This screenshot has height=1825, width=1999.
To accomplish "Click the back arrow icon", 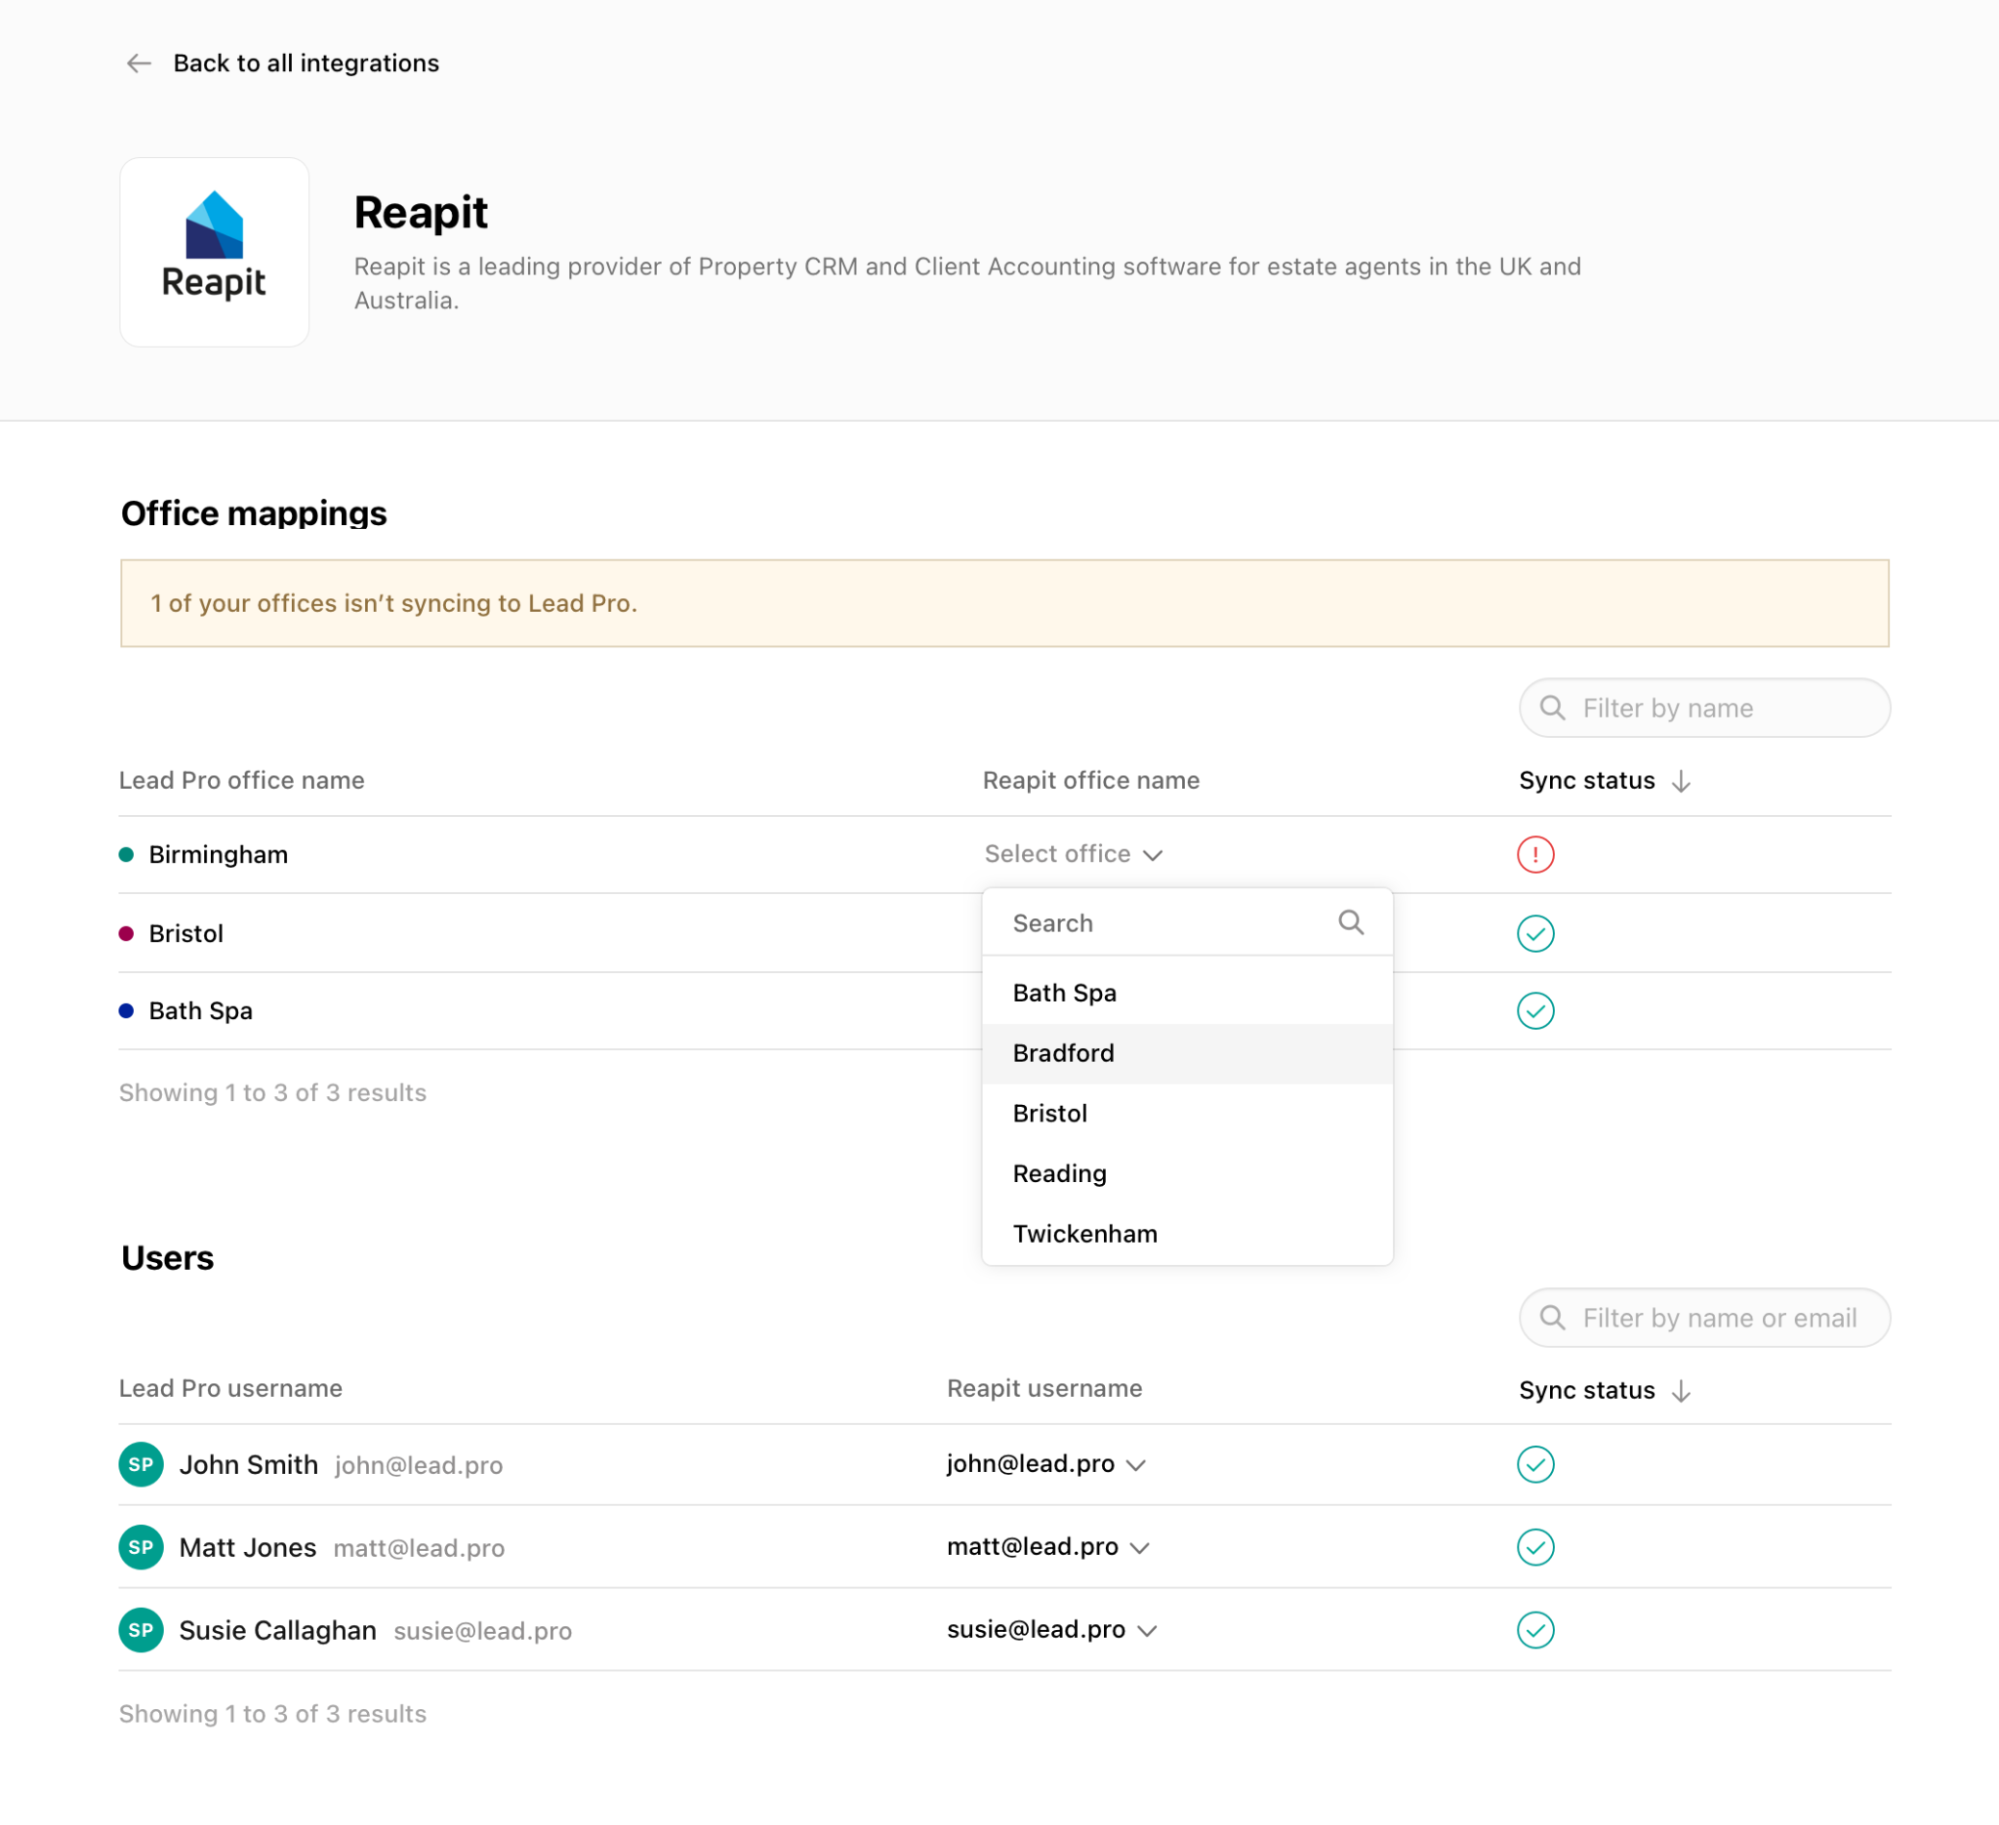I will pos(138,63).
